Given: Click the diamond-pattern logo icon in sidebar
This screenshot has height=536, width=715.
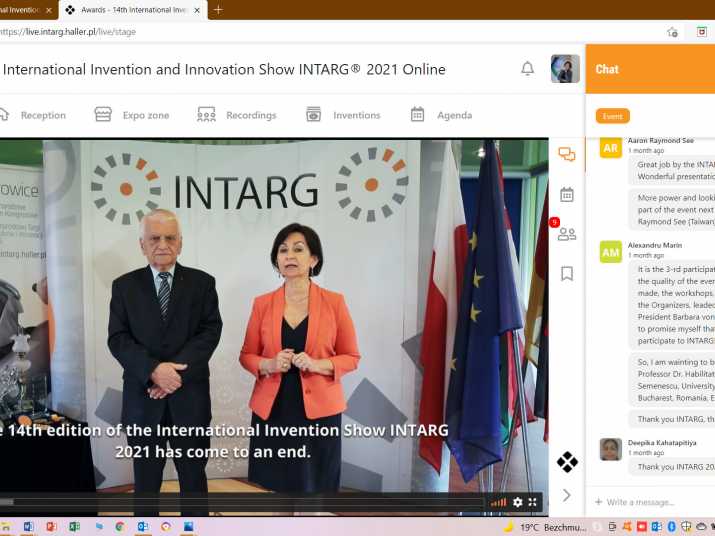Looking at the screenshot, I should click(x=567, y=462).
